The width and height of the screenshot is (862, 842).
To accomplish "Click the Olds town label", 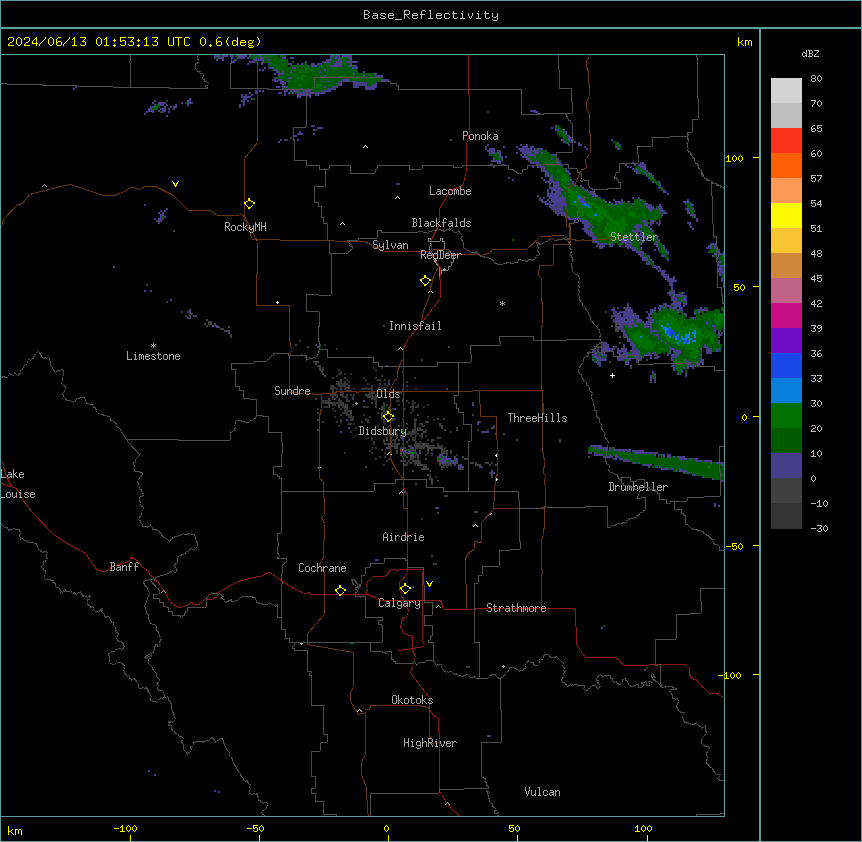I will click(388, 394).
